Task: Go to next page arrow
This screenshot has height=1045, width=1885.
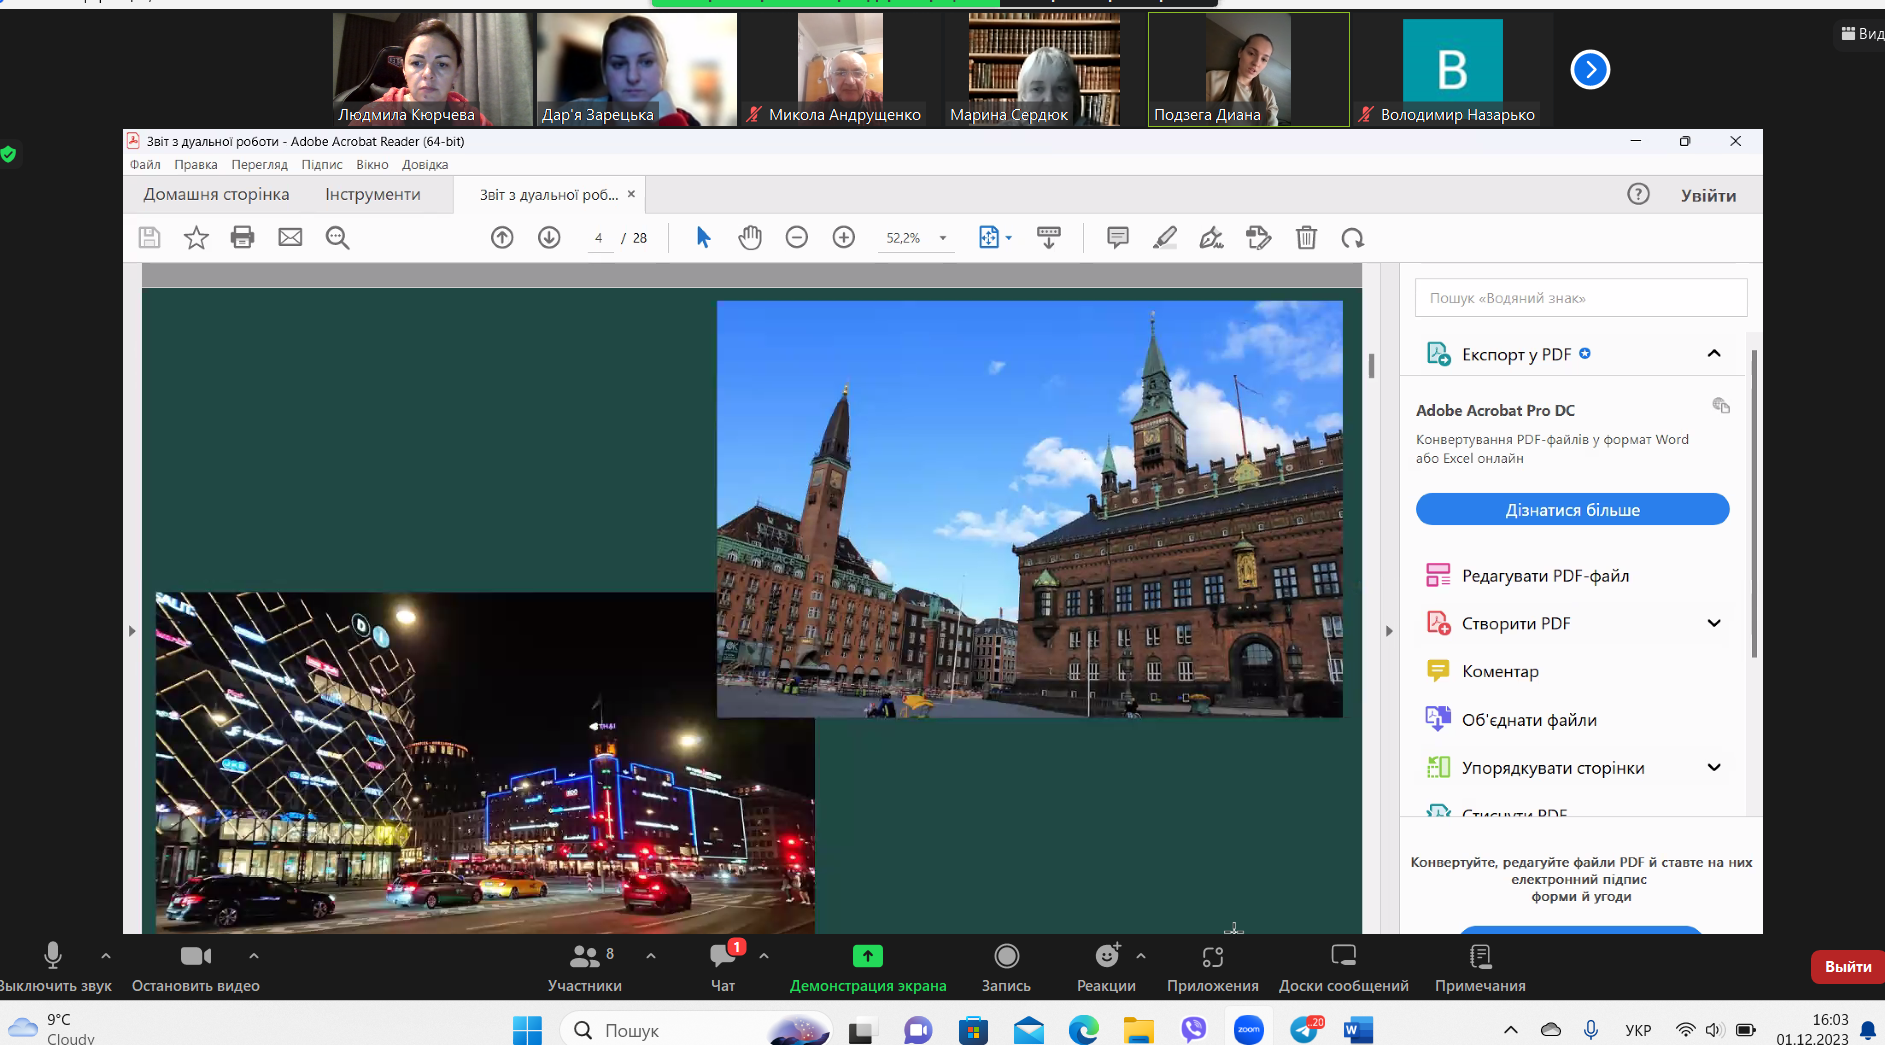Action: (549, 237)
